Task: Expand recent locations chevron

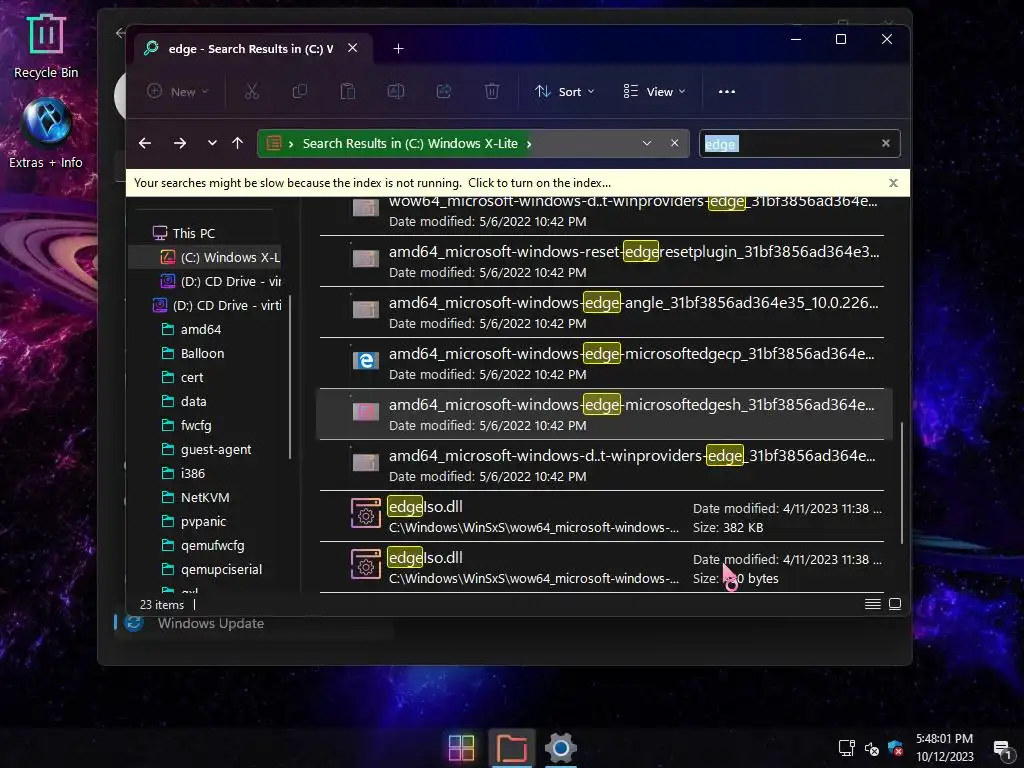Action: tap(212, 143)
